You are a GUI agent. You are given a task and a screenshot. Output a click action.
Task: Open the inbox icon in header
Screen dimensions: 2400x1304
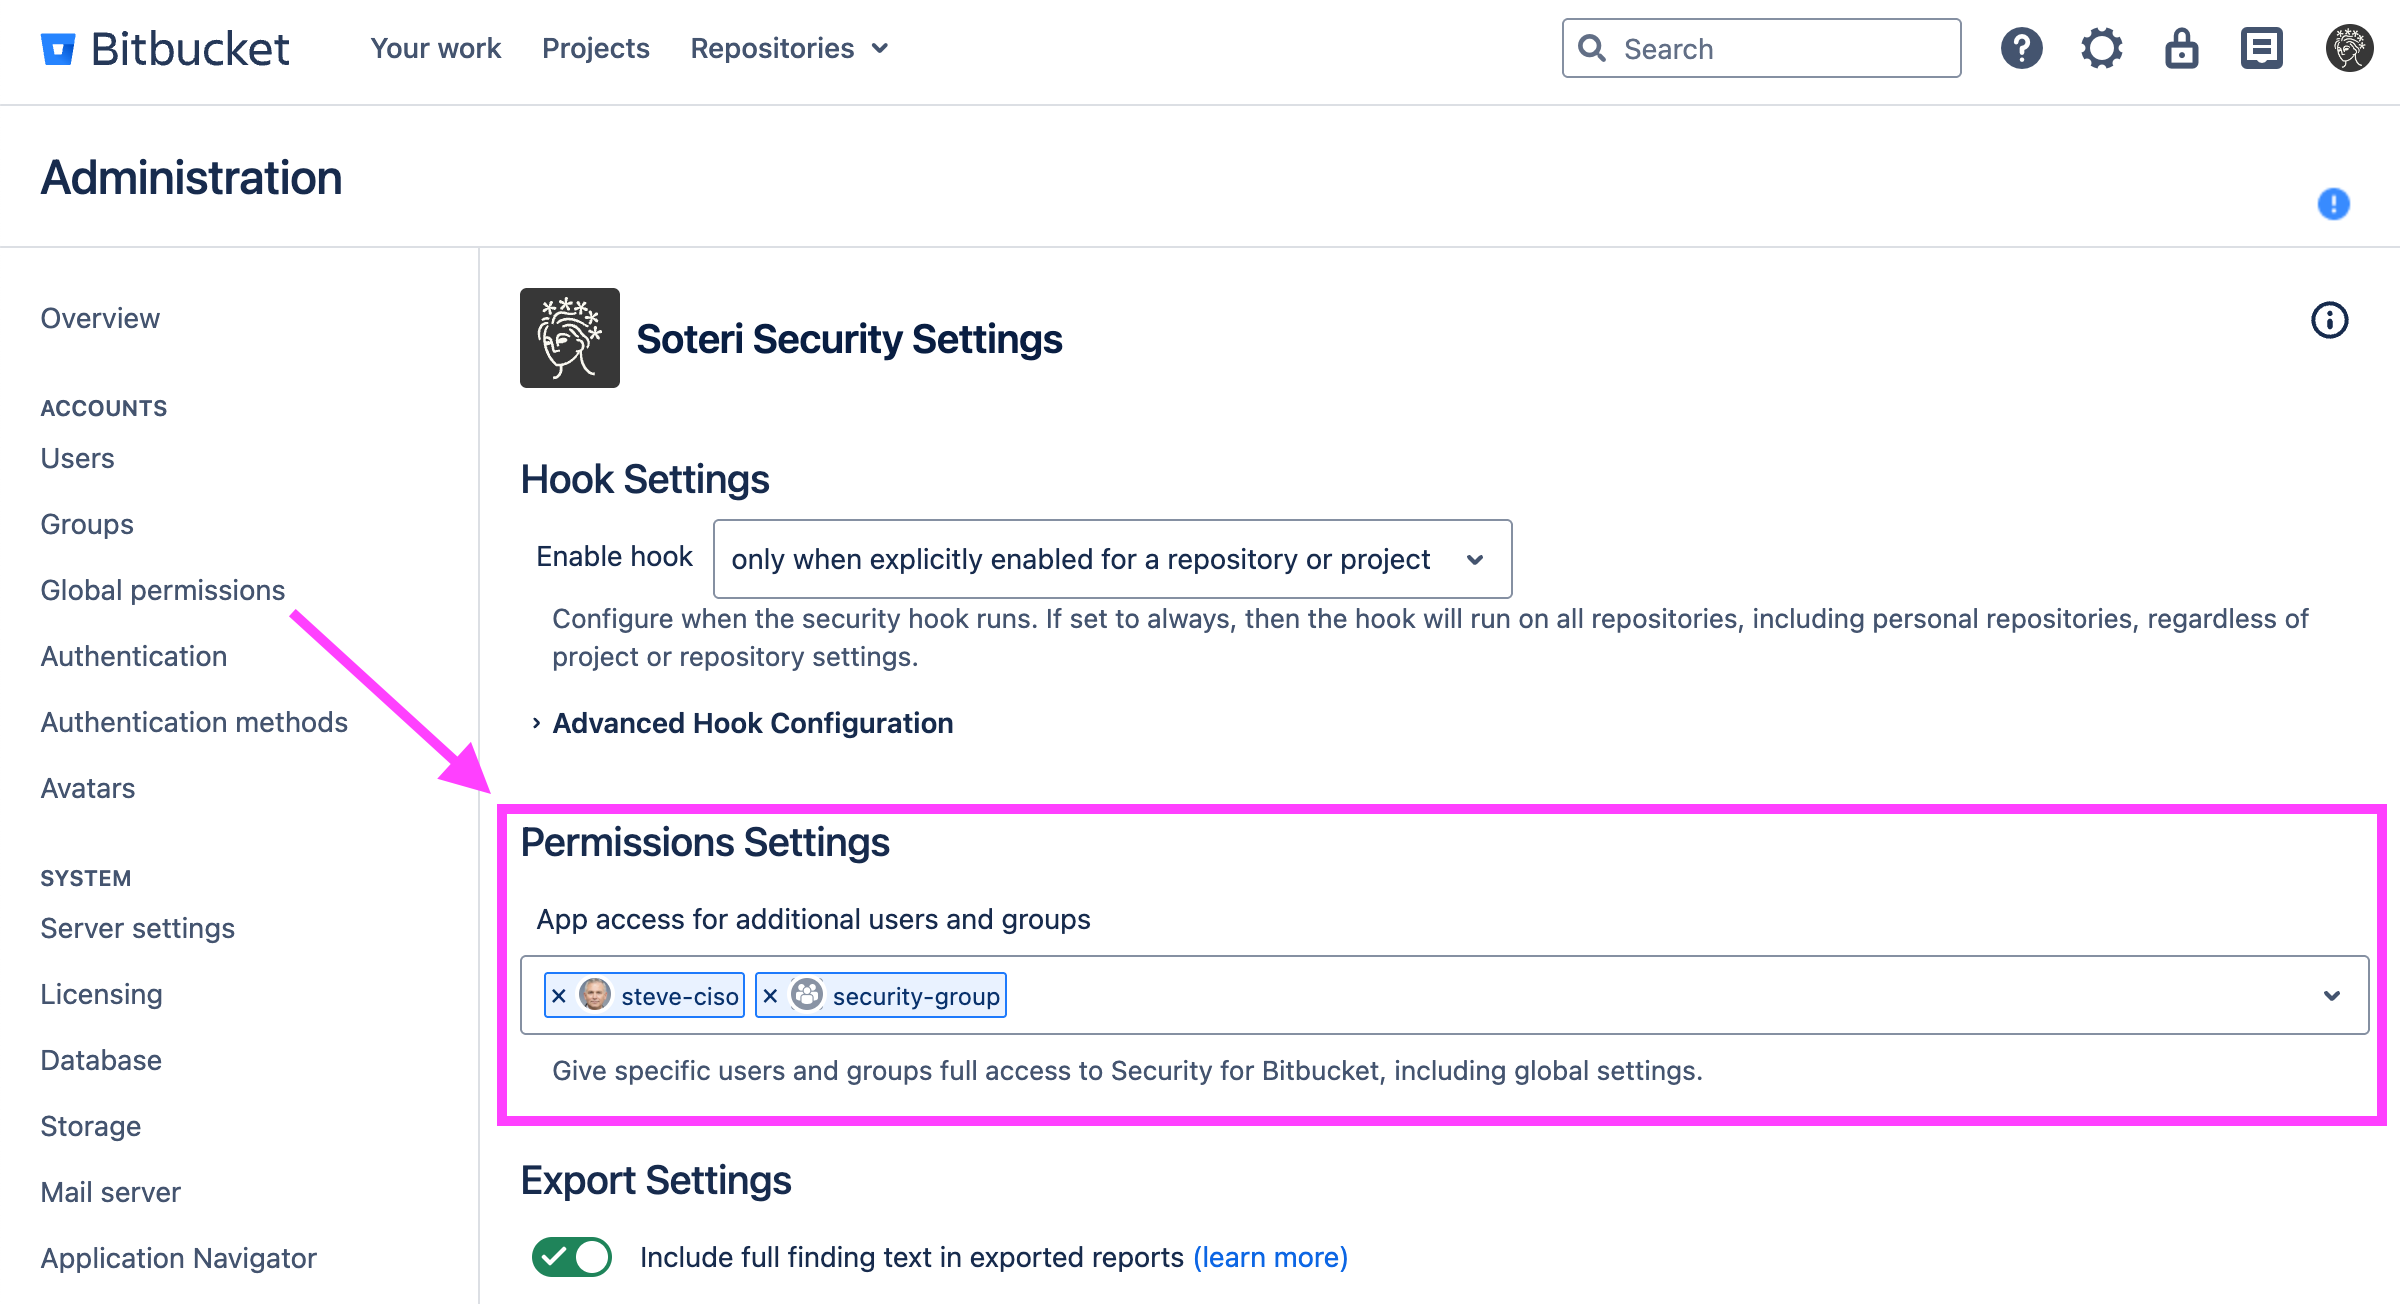pyautogui.click(x=2261, y=48)
